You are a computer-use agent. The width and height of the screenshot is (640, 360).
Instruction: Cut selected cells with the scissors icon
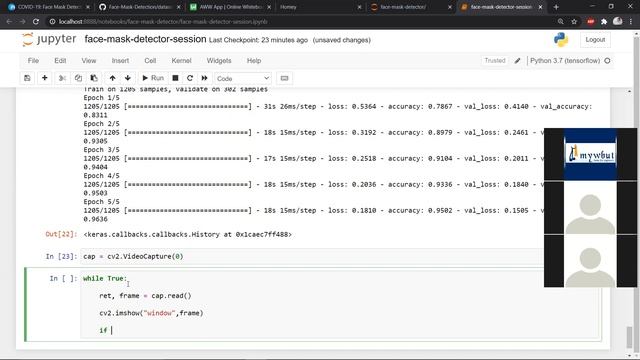[x=62, y=78]
